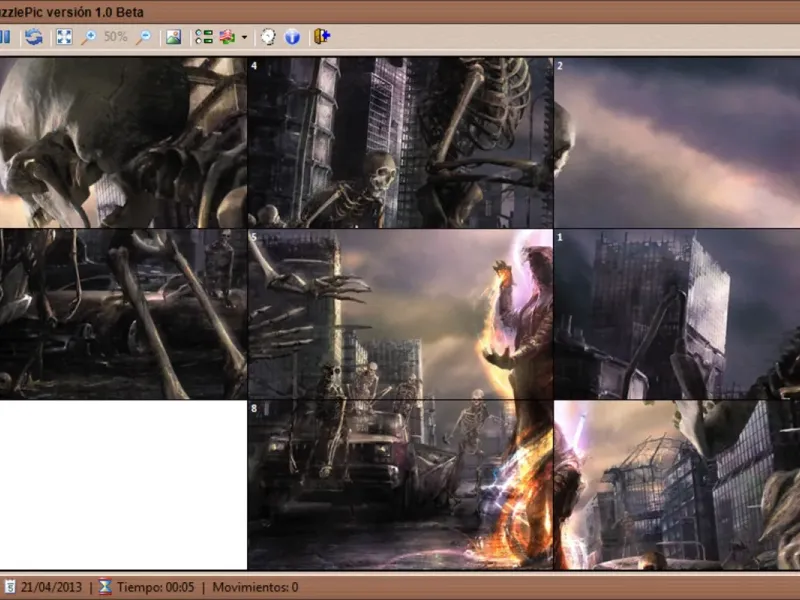Click the 50% zoom level text
800x600 pixels.
point(116,37)
